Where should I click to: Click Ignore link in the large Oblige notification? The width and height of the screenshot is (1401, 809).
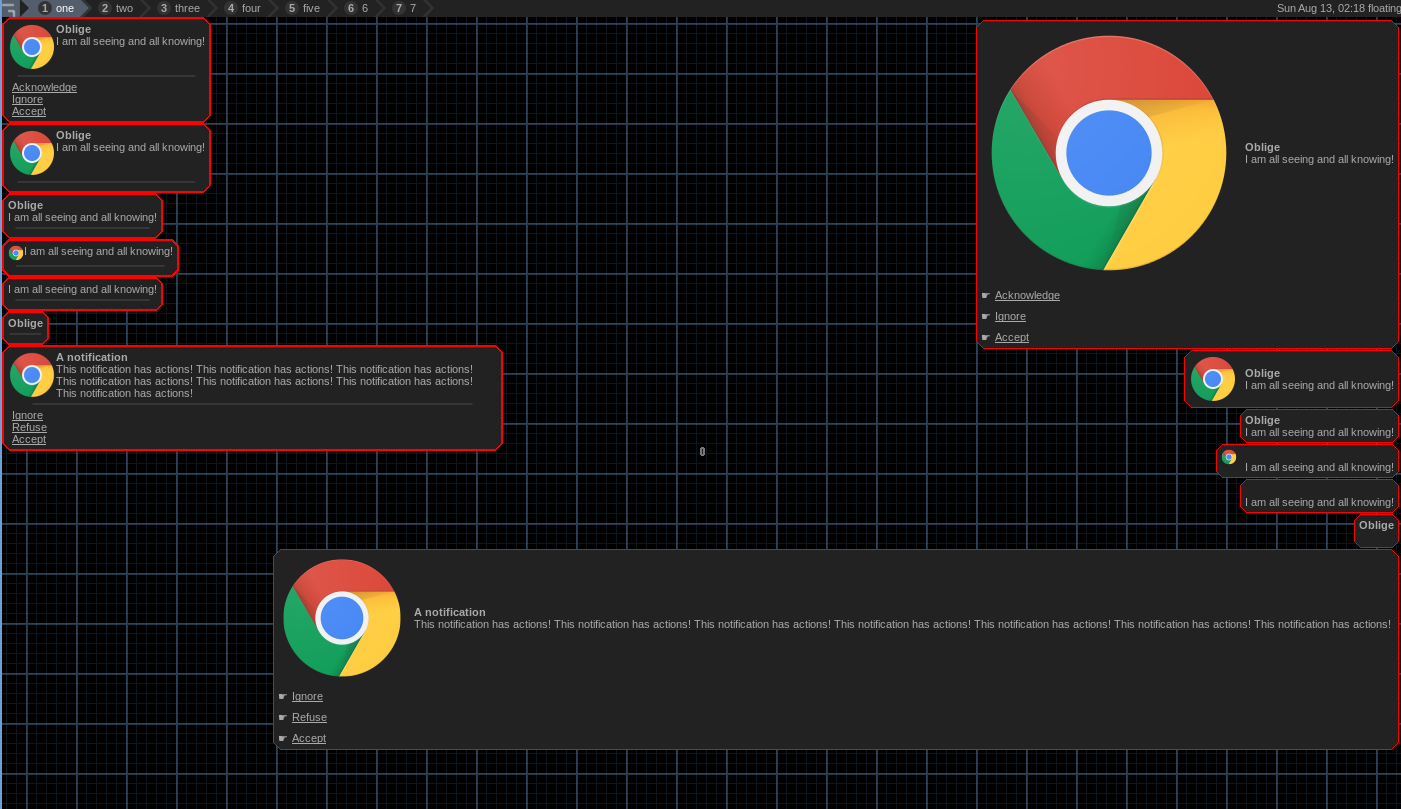(1010, 316)
